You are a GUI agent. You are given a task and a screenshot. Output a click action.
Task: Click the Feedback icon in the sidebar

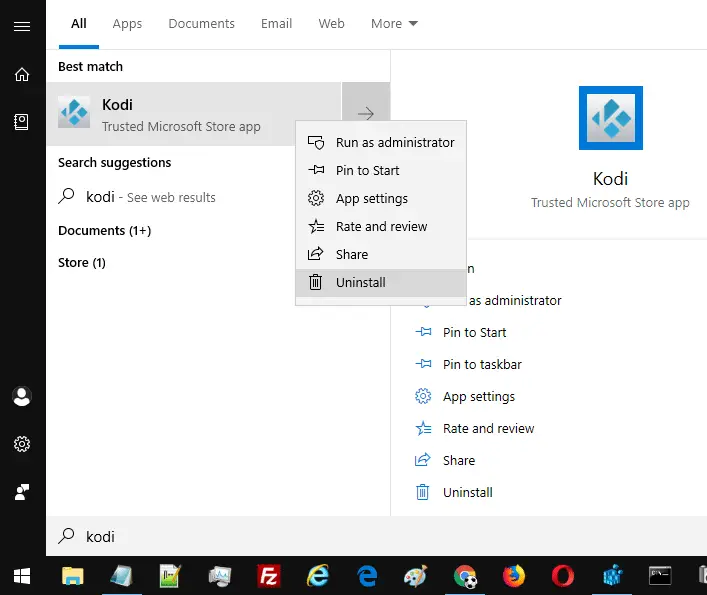coord(22,492)
